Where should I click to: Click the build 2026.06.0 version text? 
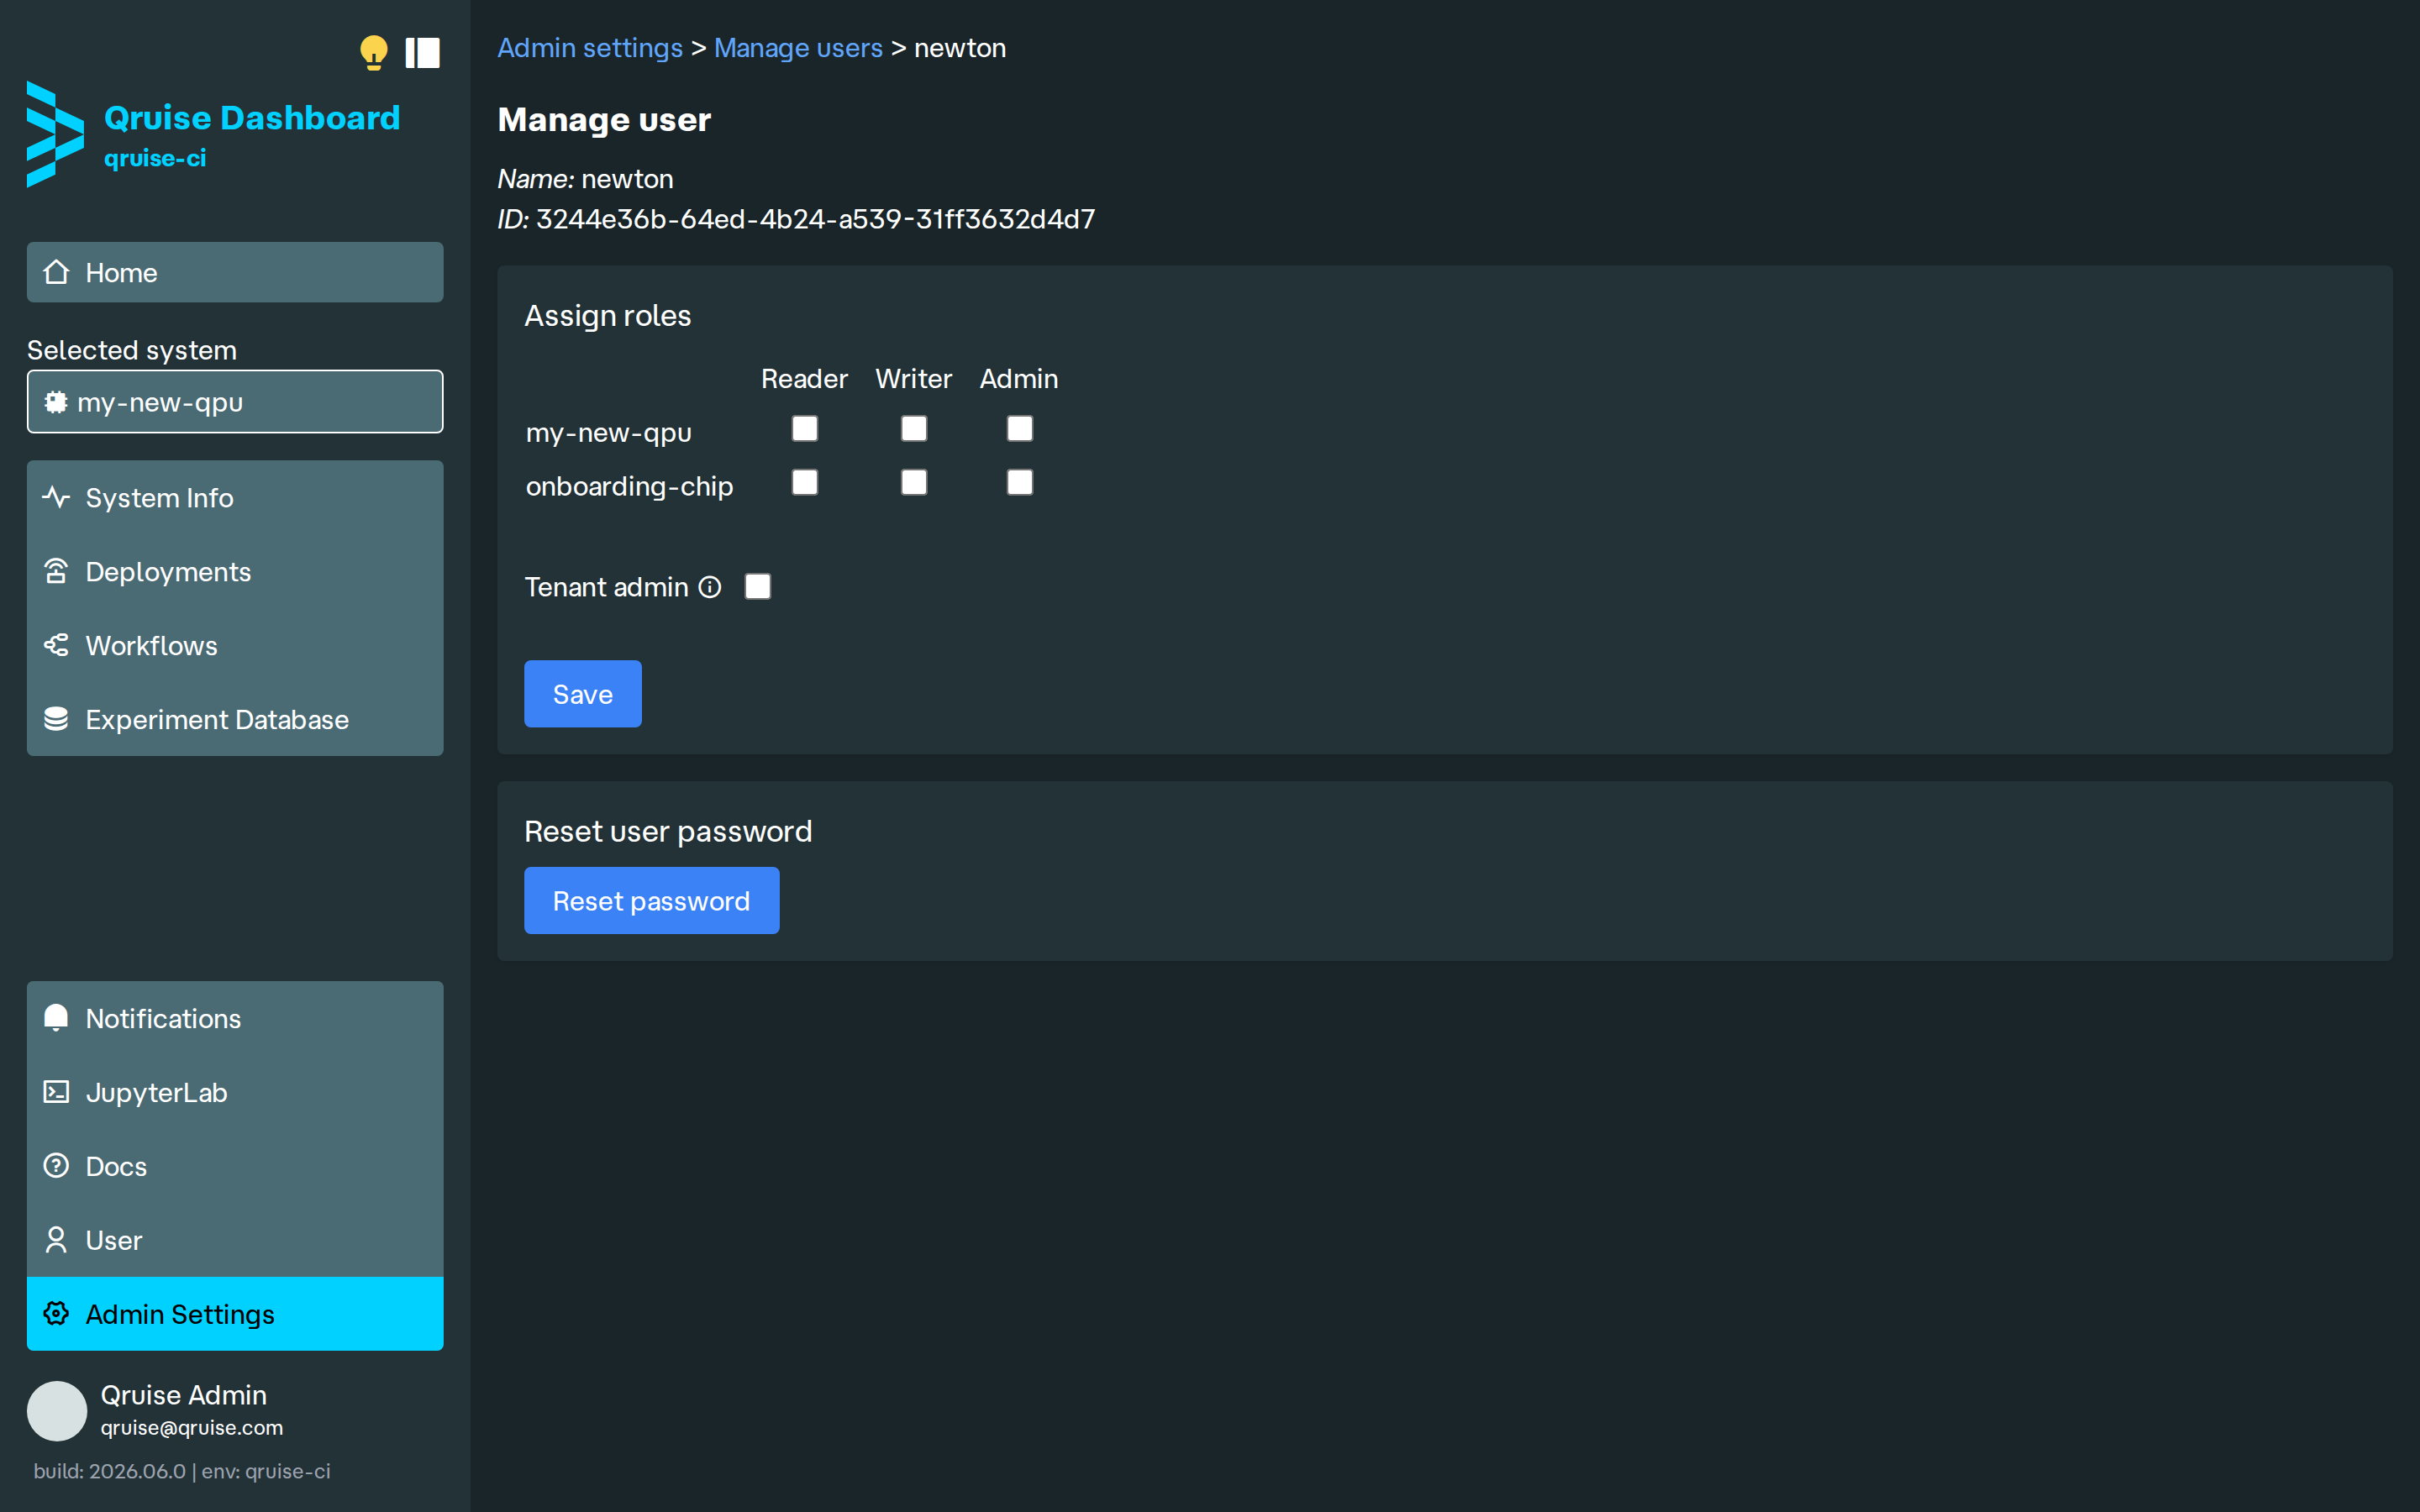110,1471
